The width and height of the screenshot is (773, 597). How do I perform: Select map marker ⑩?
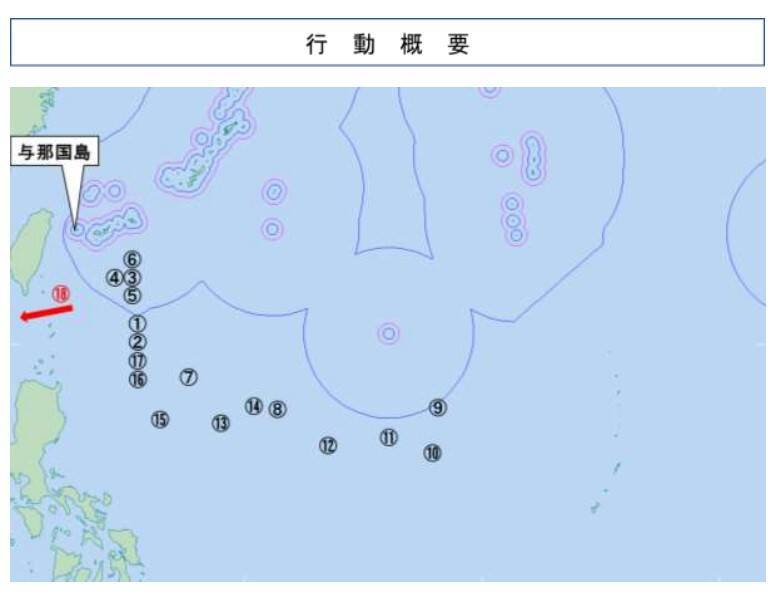432,453
